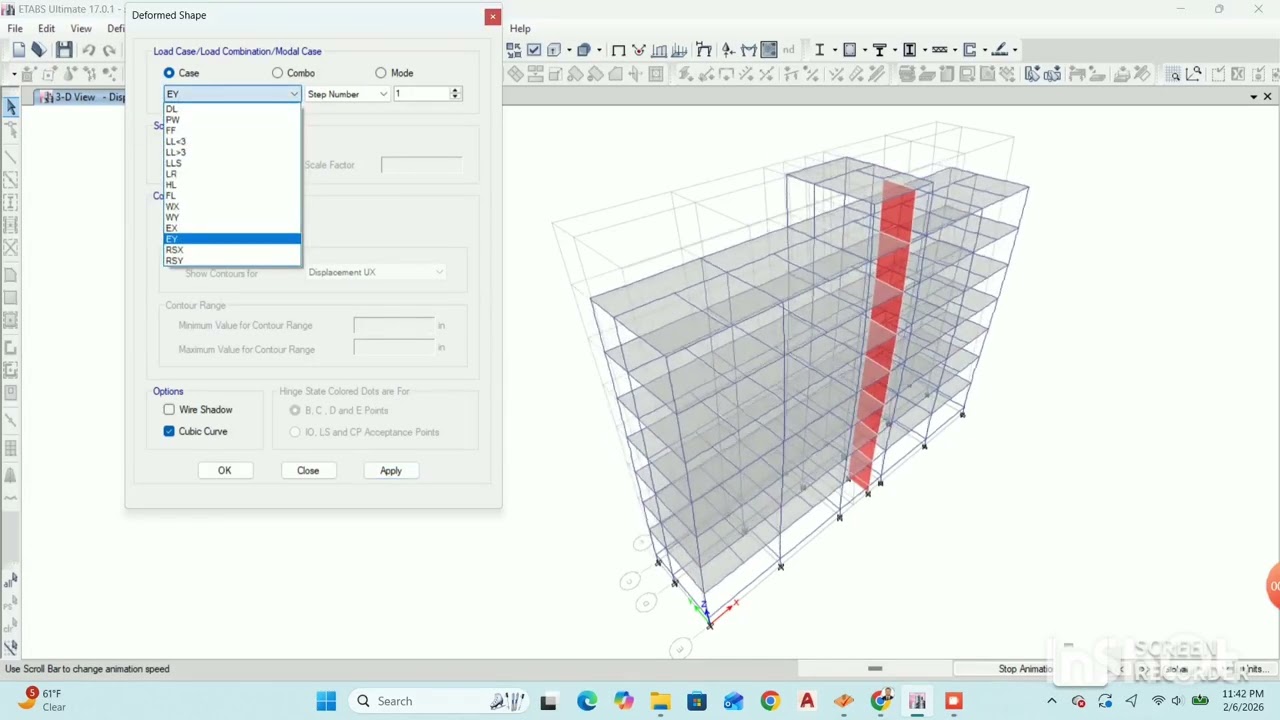The height and width of the screenshot is (720, 1280).
Task: Open the system tray hidden icons chevron
Action: click(x=1051, y=701)
